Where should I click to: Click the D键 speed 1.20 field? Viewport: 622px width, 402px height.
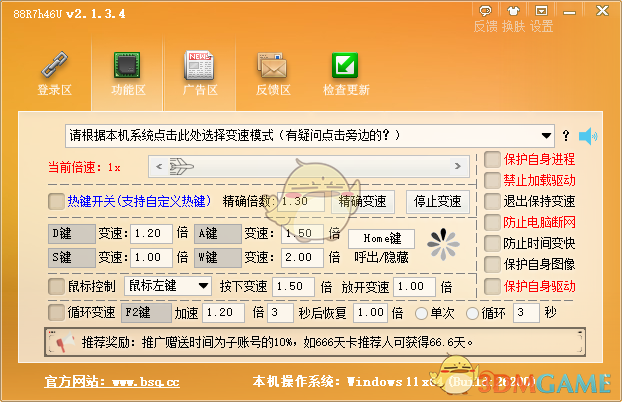click(152, 234)
